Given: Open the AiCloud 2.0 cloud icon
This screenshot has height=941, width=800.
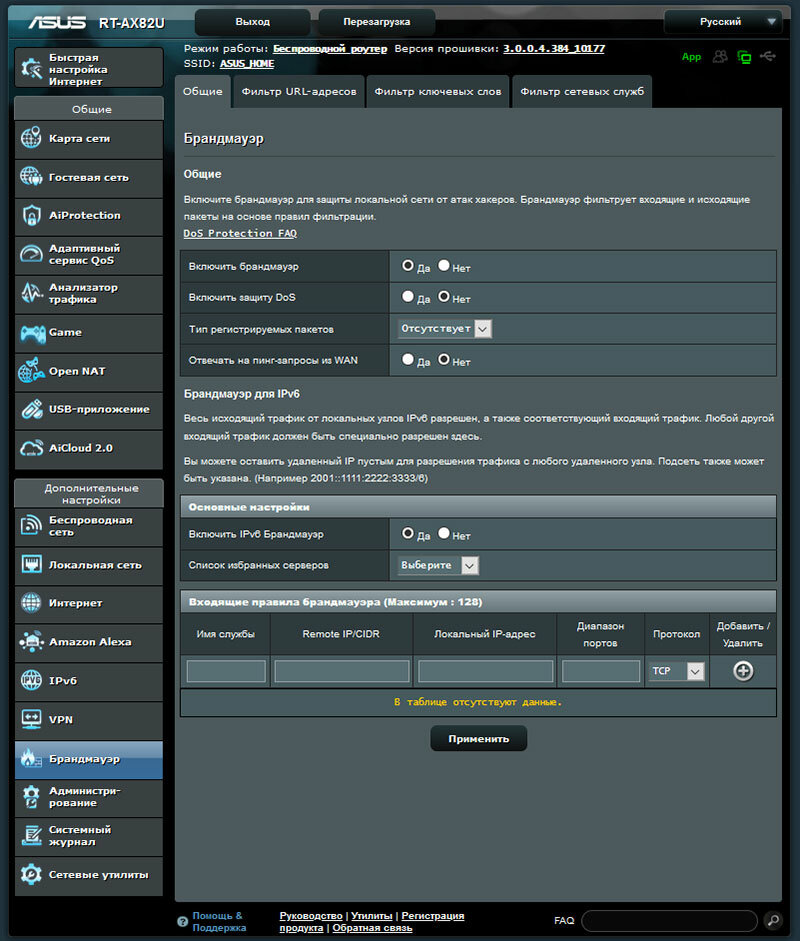Looking at the screenshot, I should [x=31, y=448].
